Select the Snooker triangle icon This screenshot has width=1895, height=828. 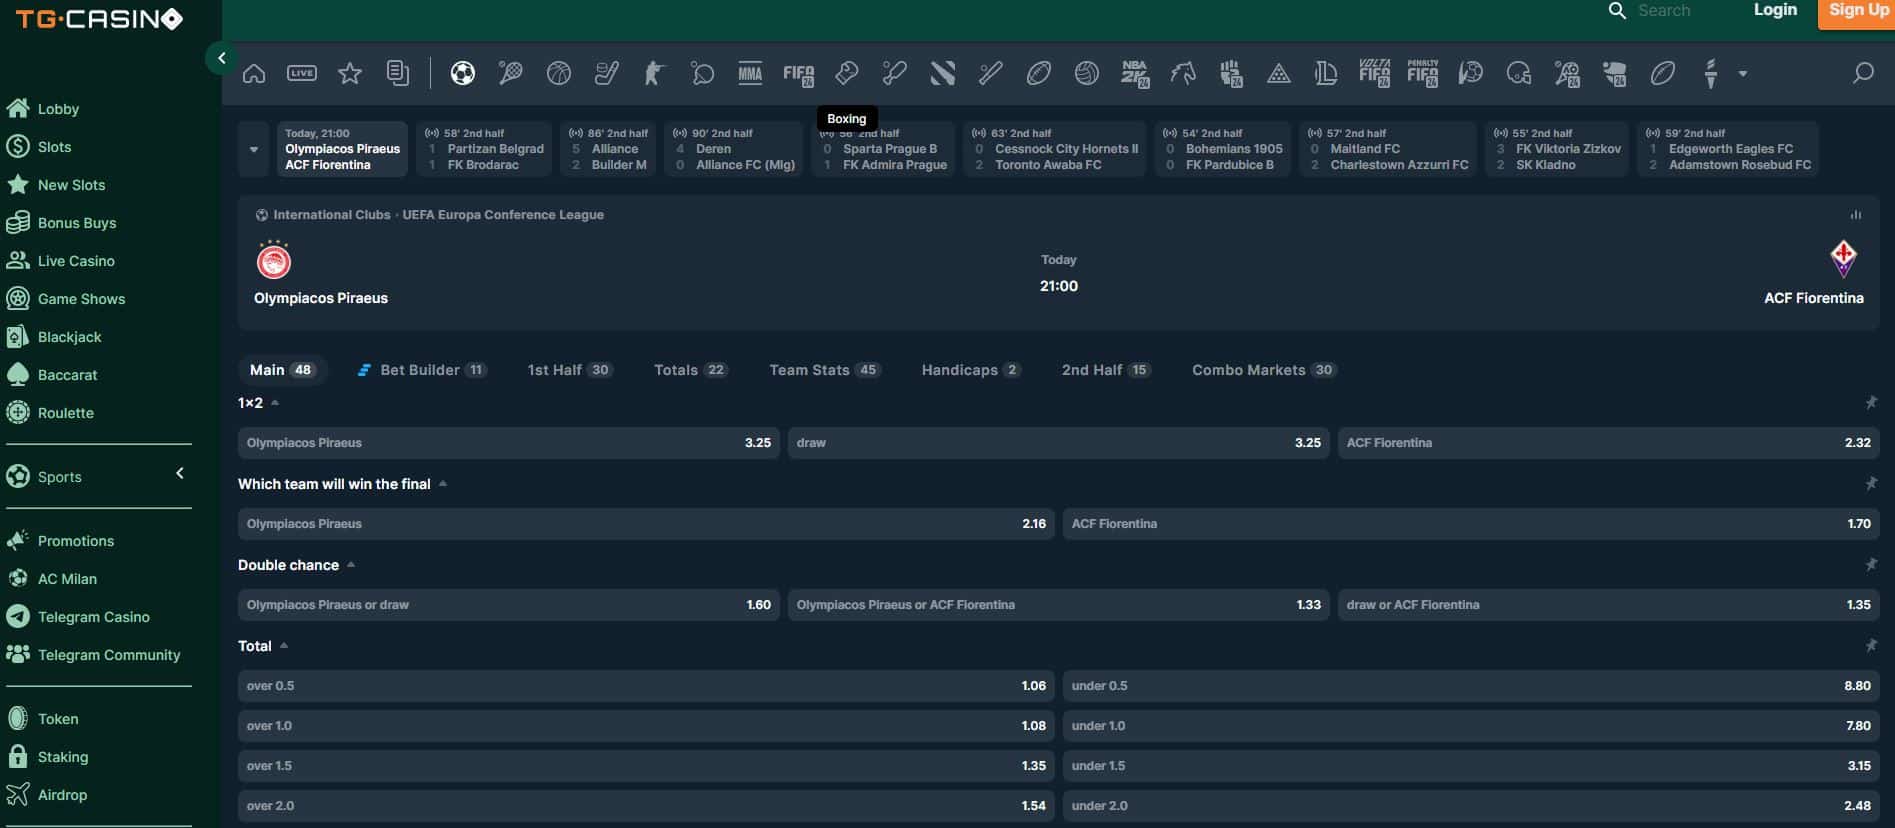pos(1278,73)
